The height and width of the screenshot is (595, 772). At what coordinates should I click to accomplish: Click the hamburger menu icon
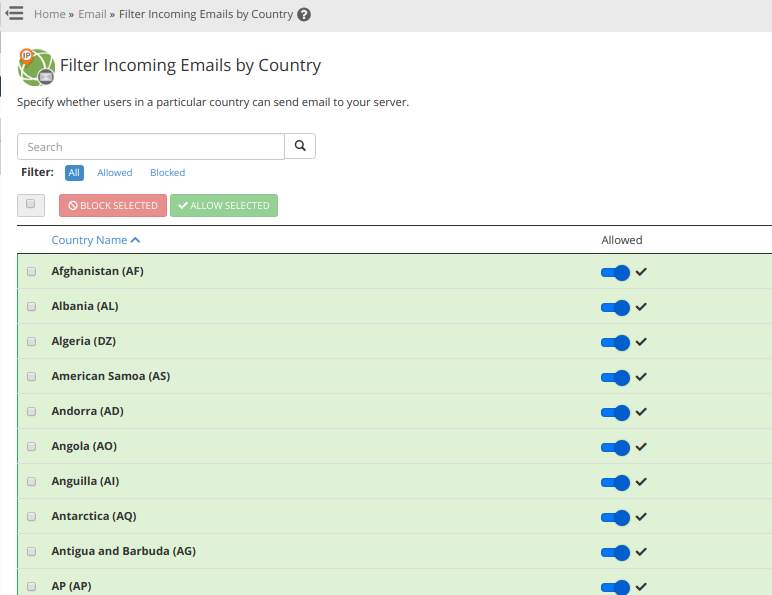[x=14, y=14]
